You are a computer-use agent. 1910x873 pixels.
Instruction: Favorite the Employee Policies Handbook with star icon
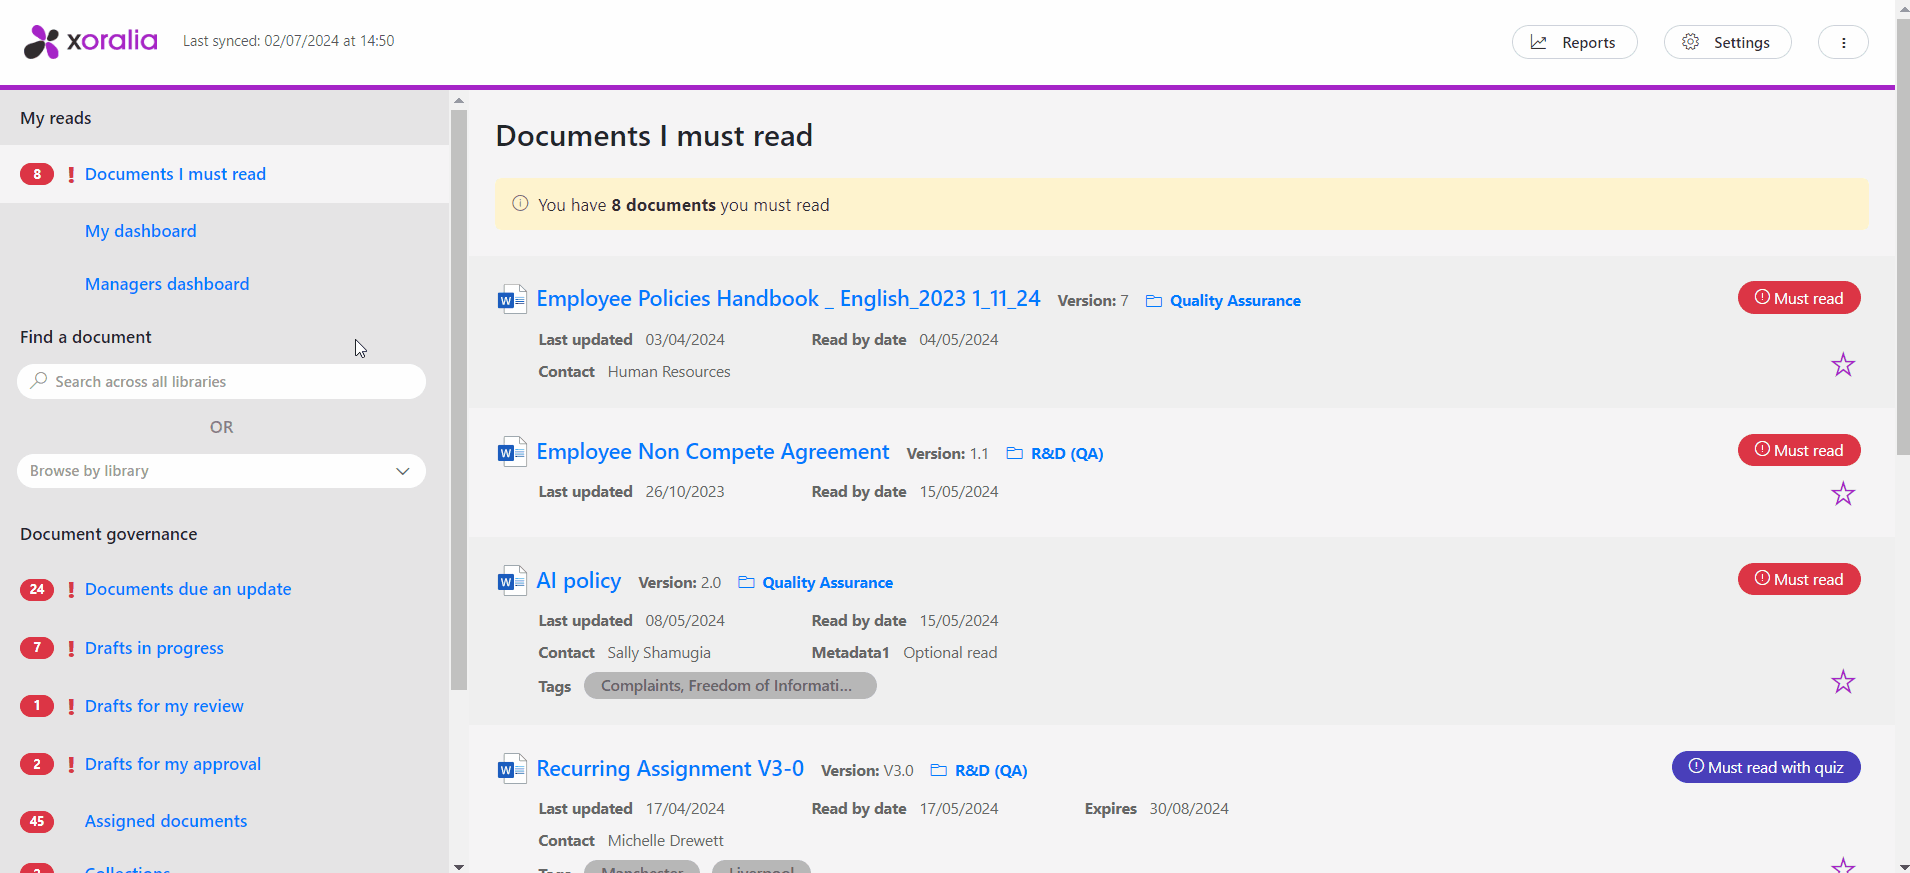coord(1843,365)
